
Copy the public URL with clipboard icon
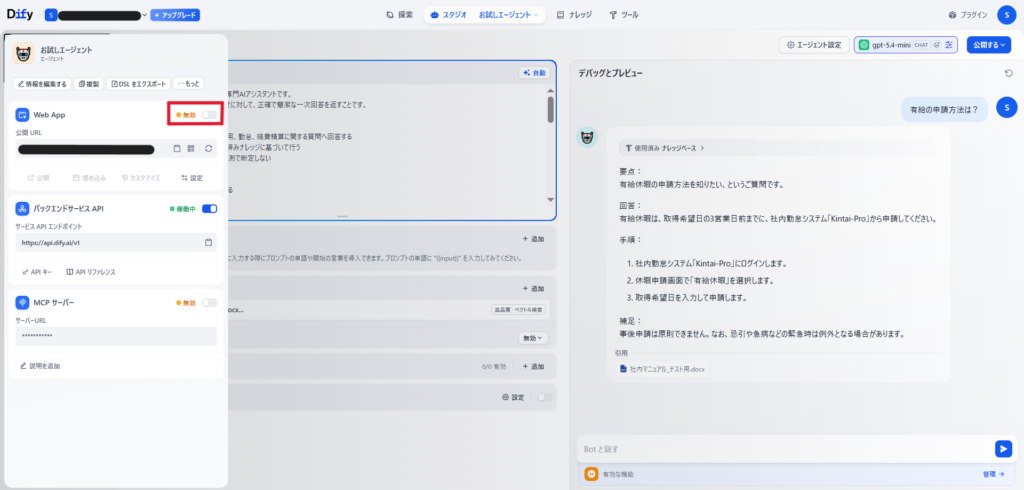tap(176, 148)
